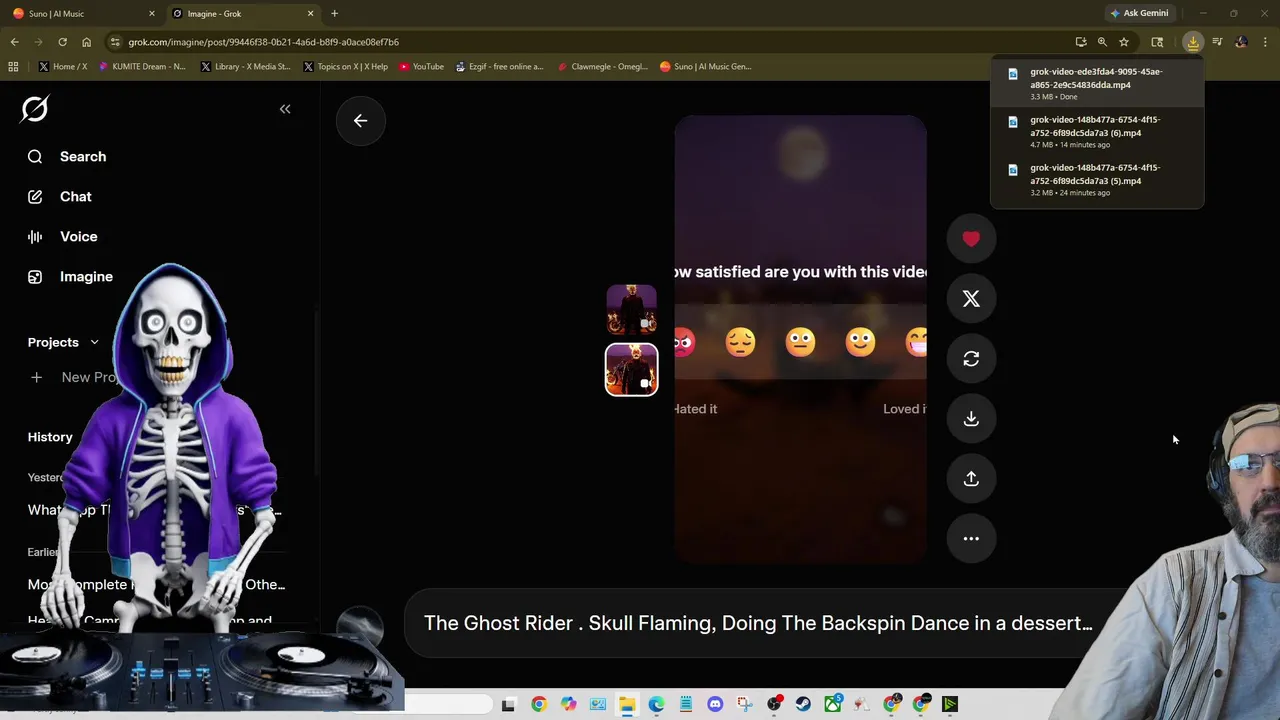Open KUMITE Dream bookmark
1280x720 pixels.
[x=141, y=66]
